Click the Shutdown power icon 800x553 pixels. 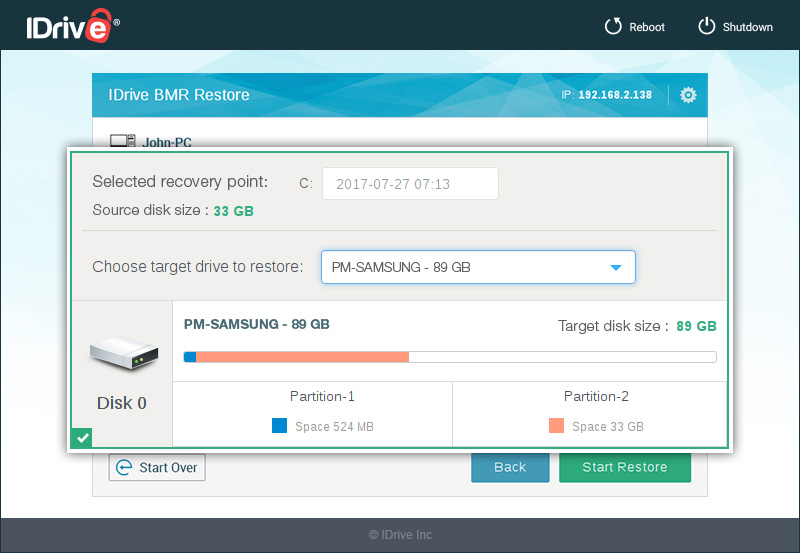click(x=707, y=27)
